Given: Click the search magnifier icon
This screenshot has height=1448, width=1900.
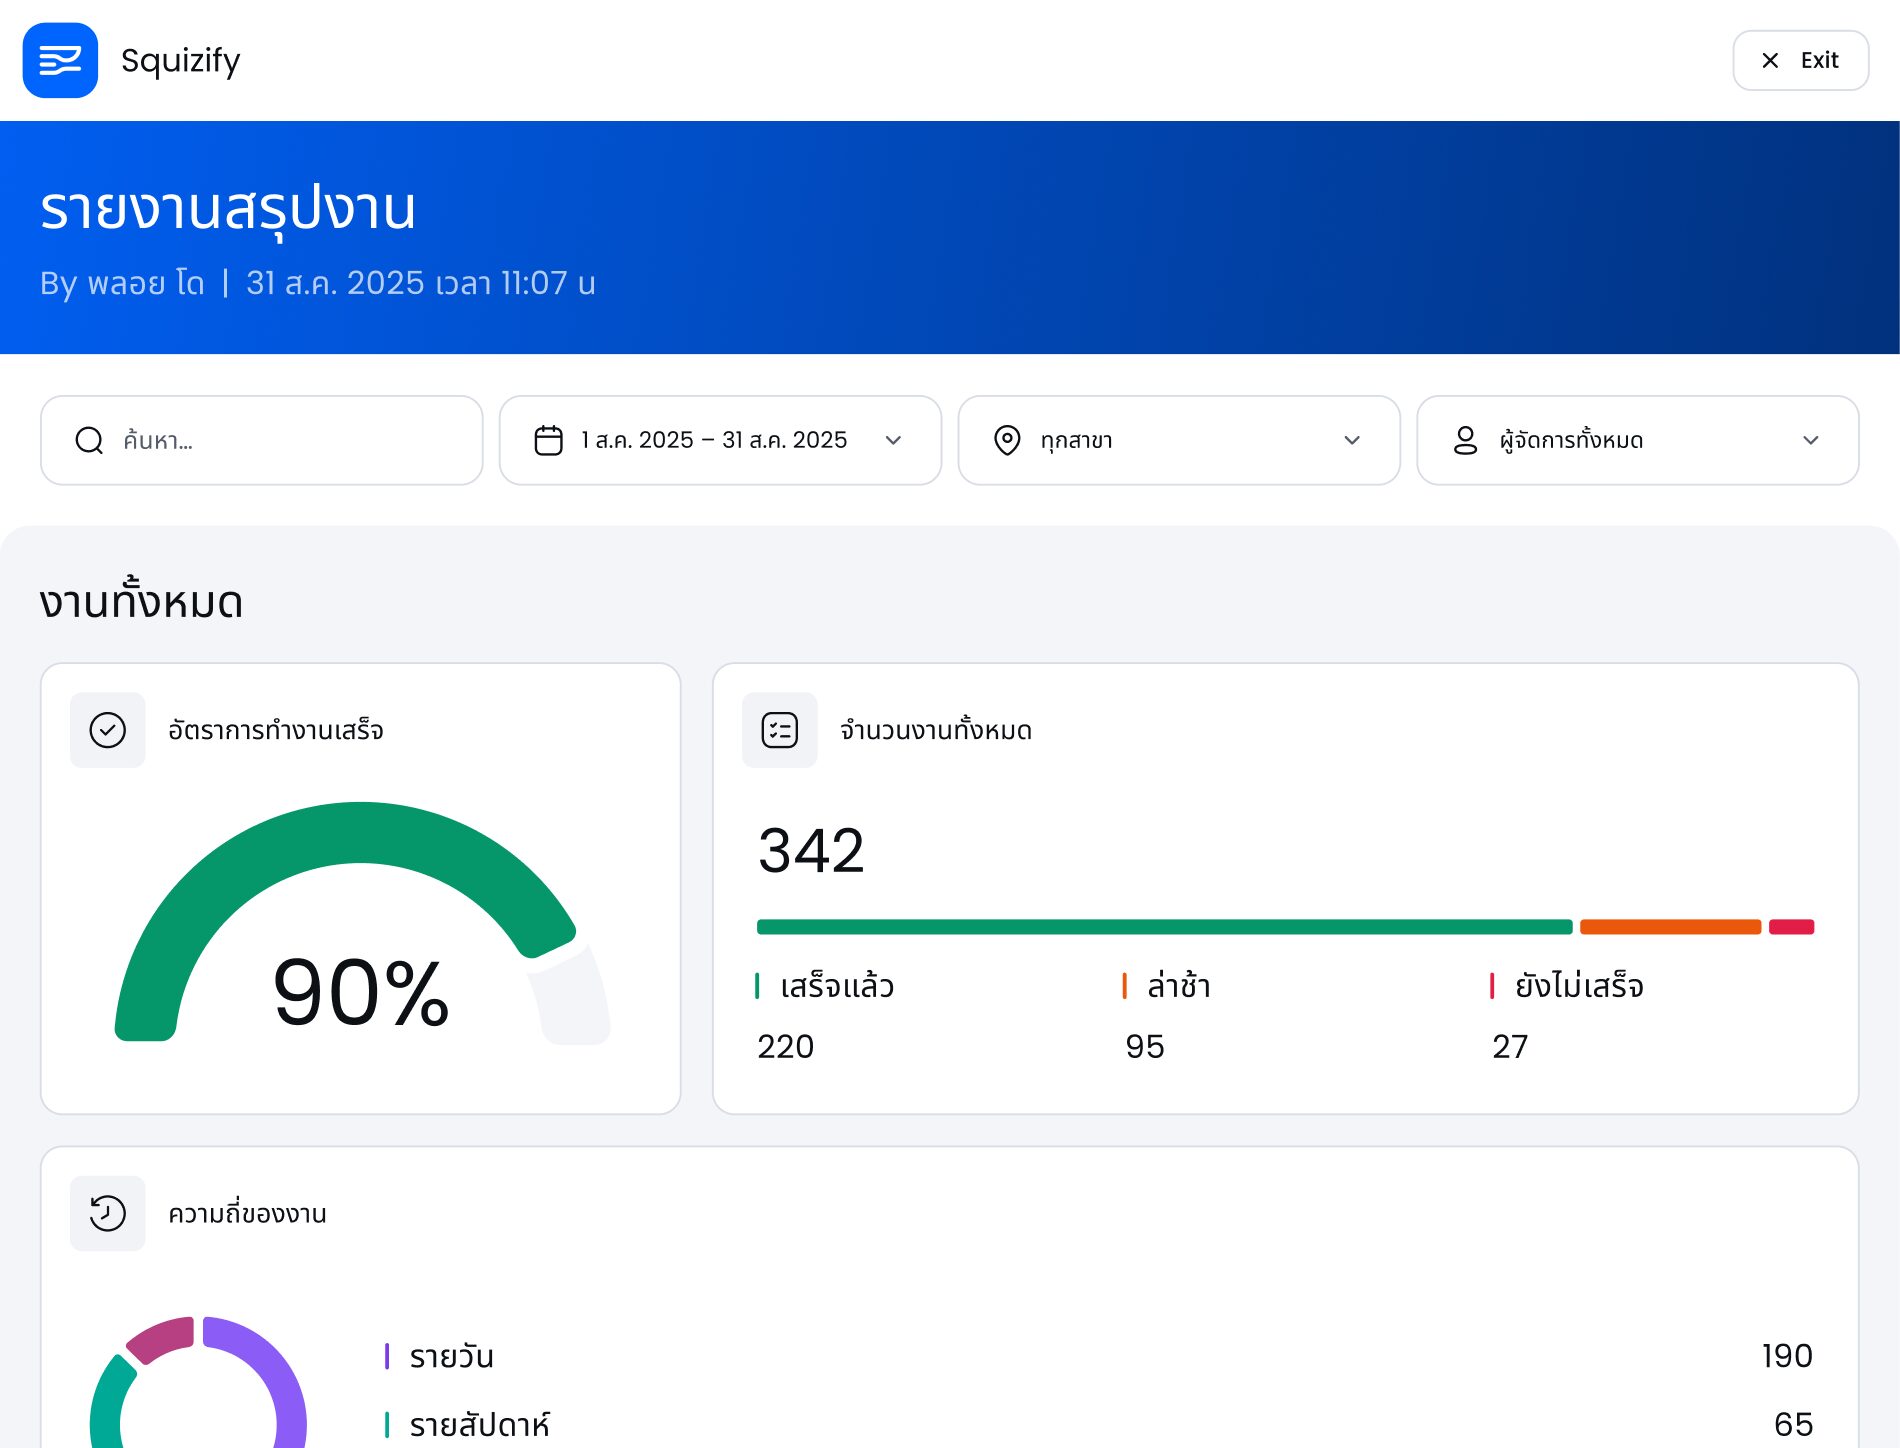Looking at the screenshot, I should tap(89, 440).
